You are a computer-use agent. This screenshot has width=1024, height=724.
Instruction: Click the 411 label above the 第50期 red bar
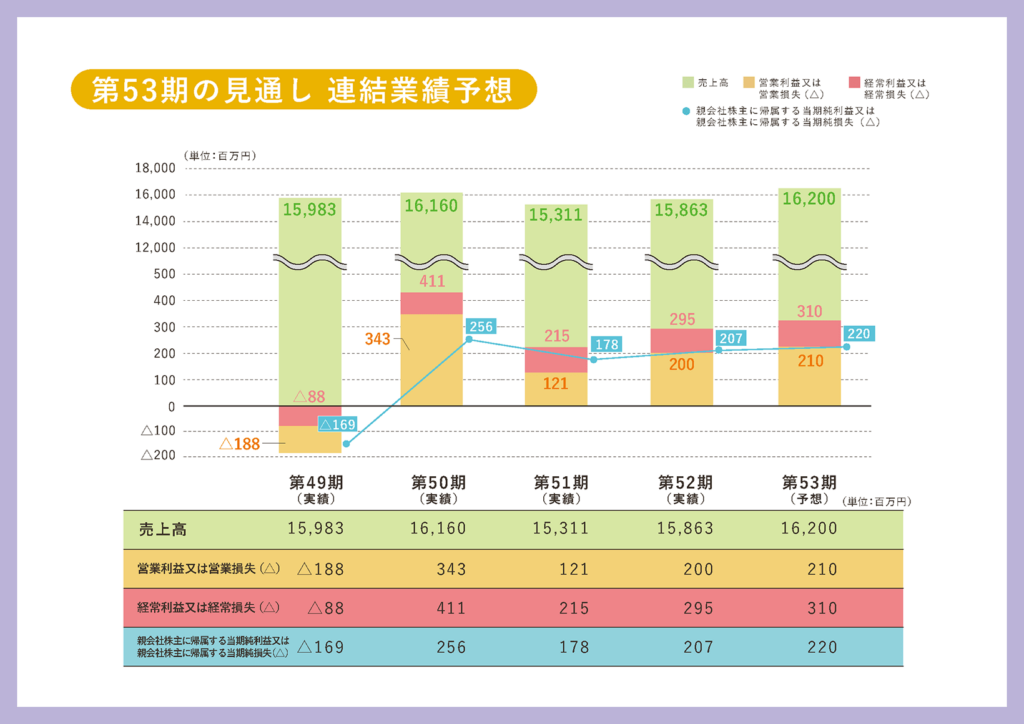click(432, 282)
